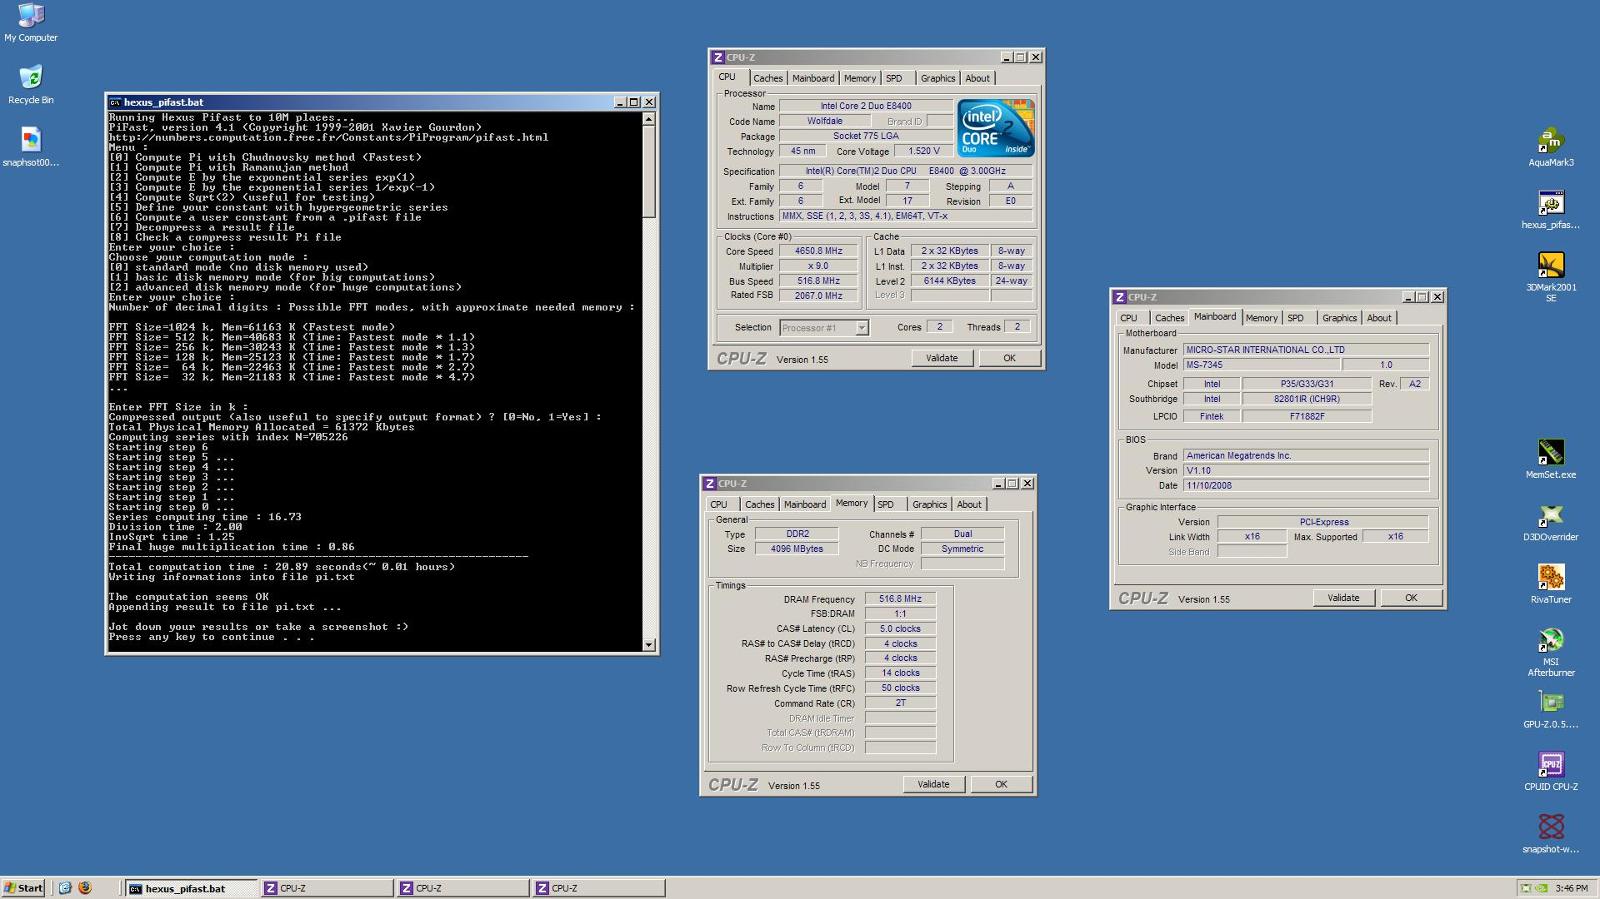Click scroll down arrow in console window

tap(649, 645)
